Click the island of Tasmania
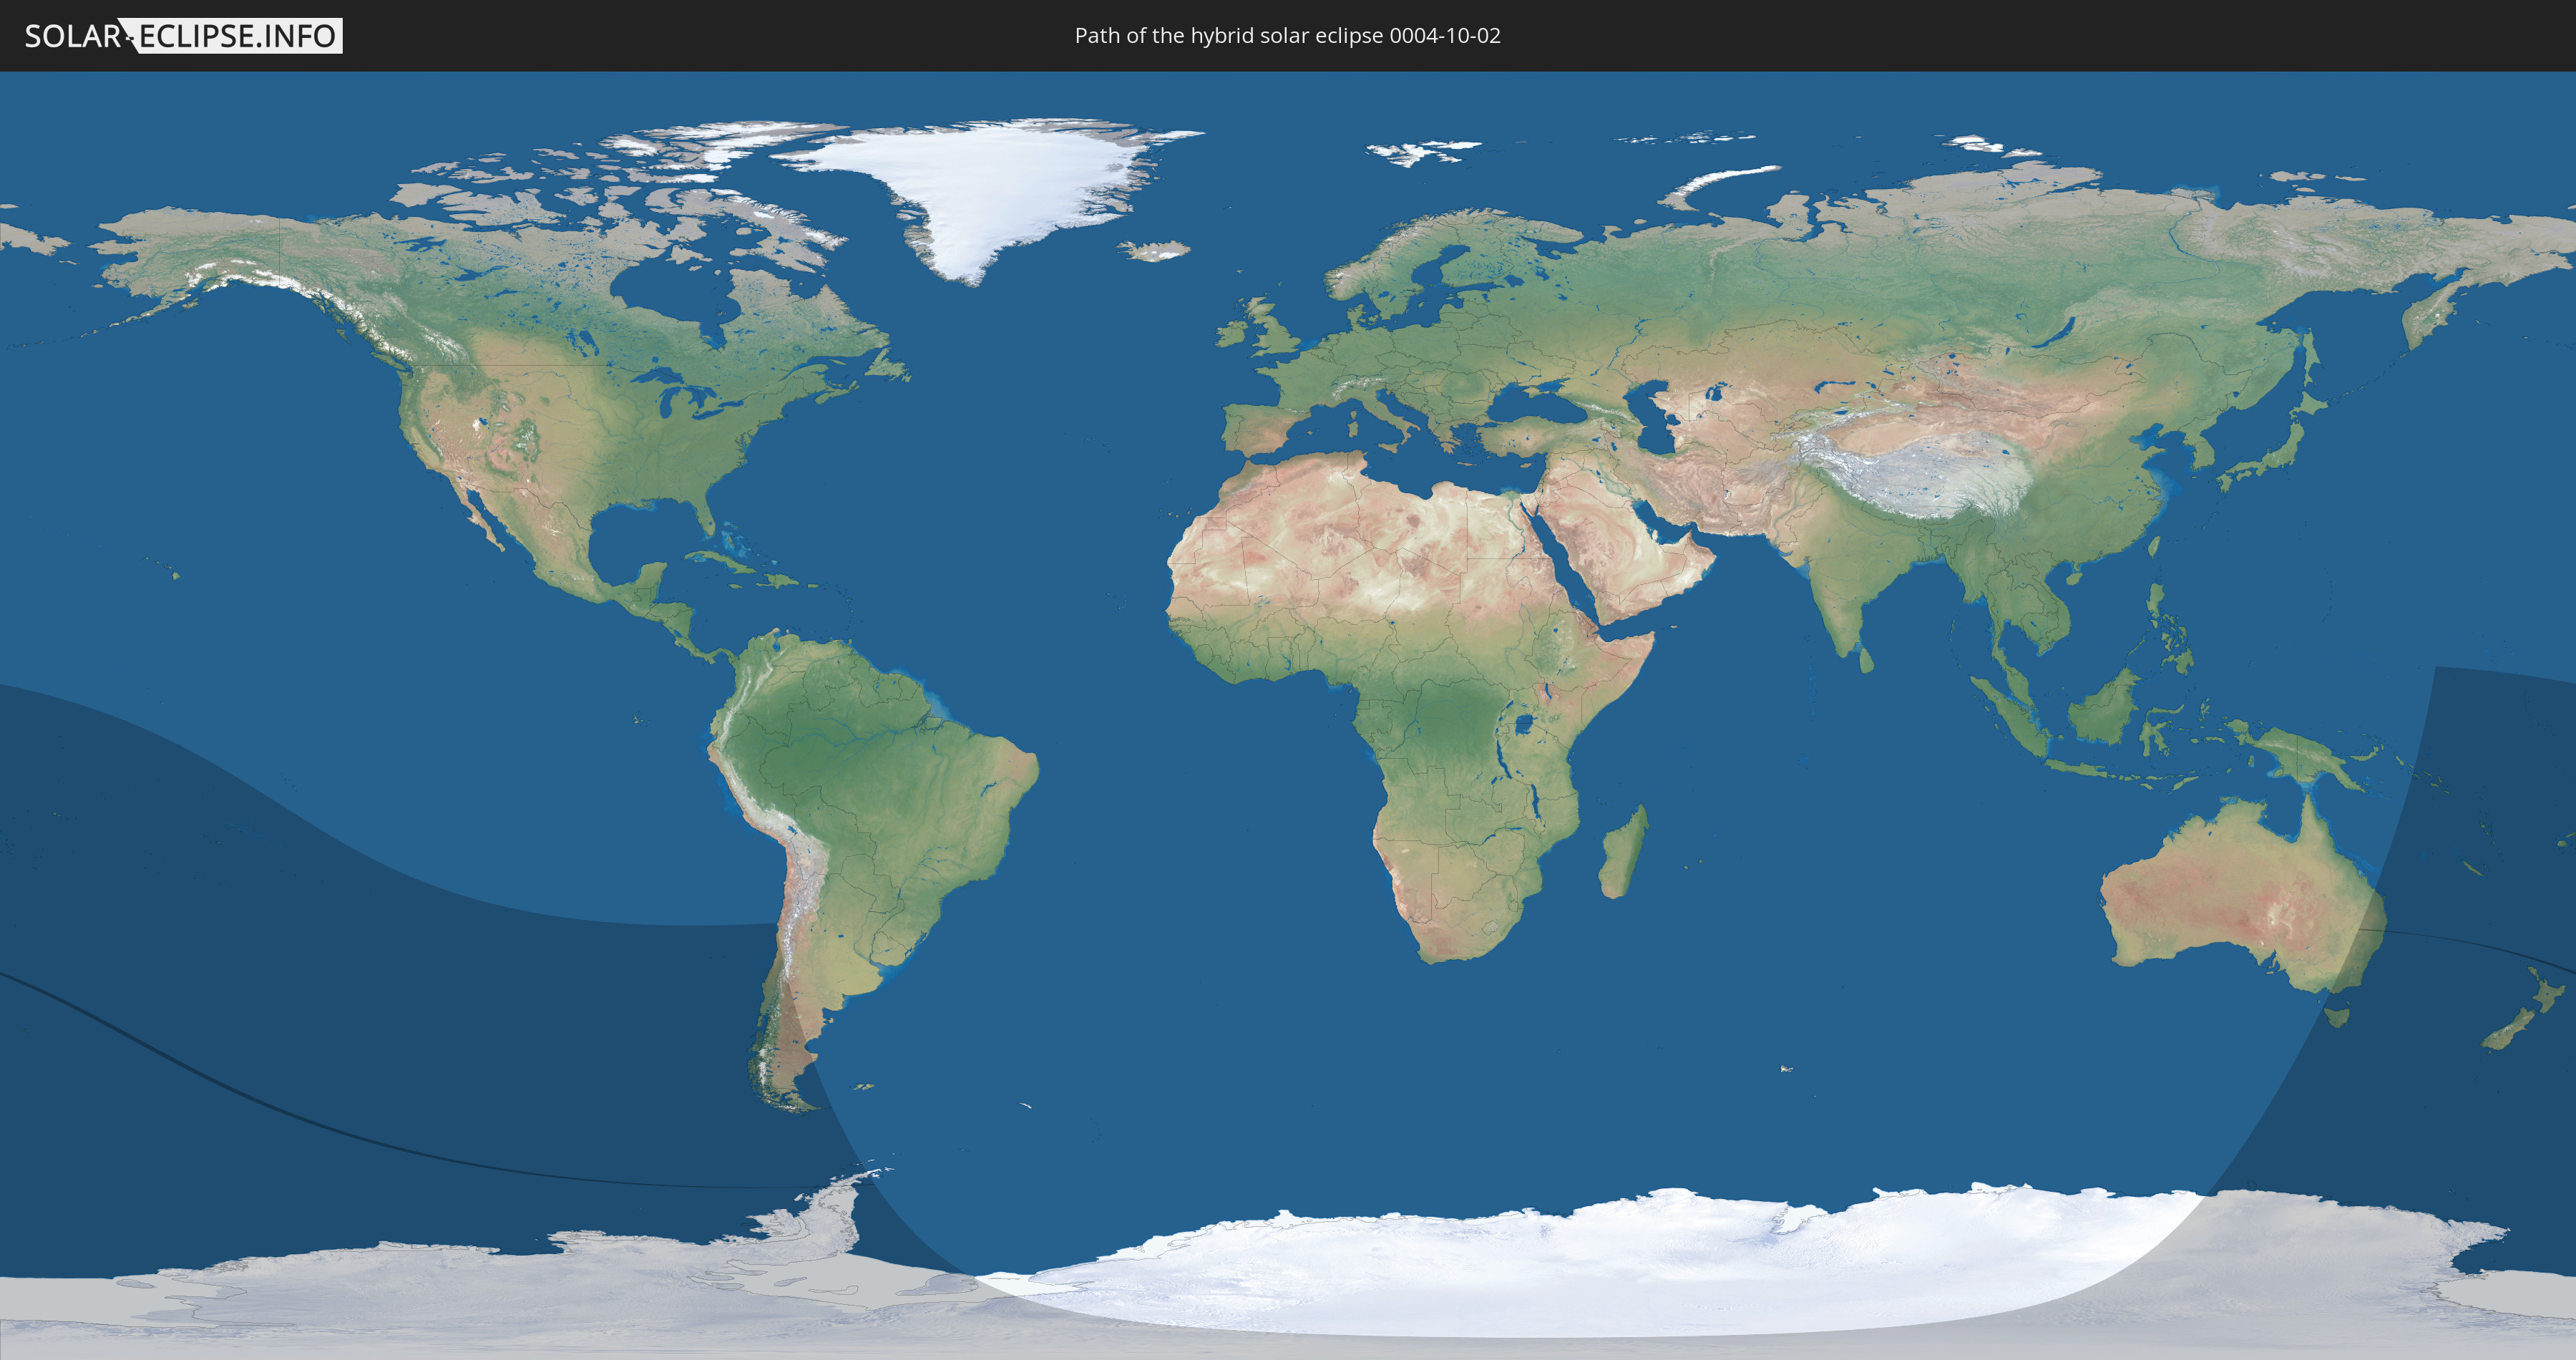The image size is (2576, 1360). pos(2336,1017)
